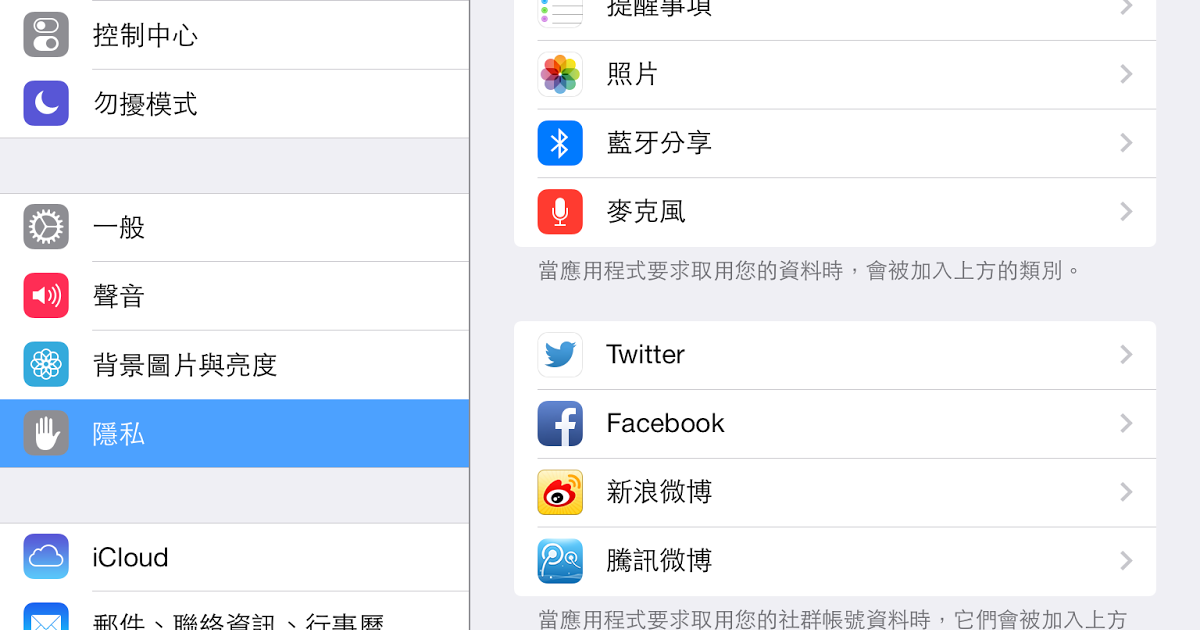
Task: Expand the 麥克風 row chevron
Action: [x=1126, y=212]
